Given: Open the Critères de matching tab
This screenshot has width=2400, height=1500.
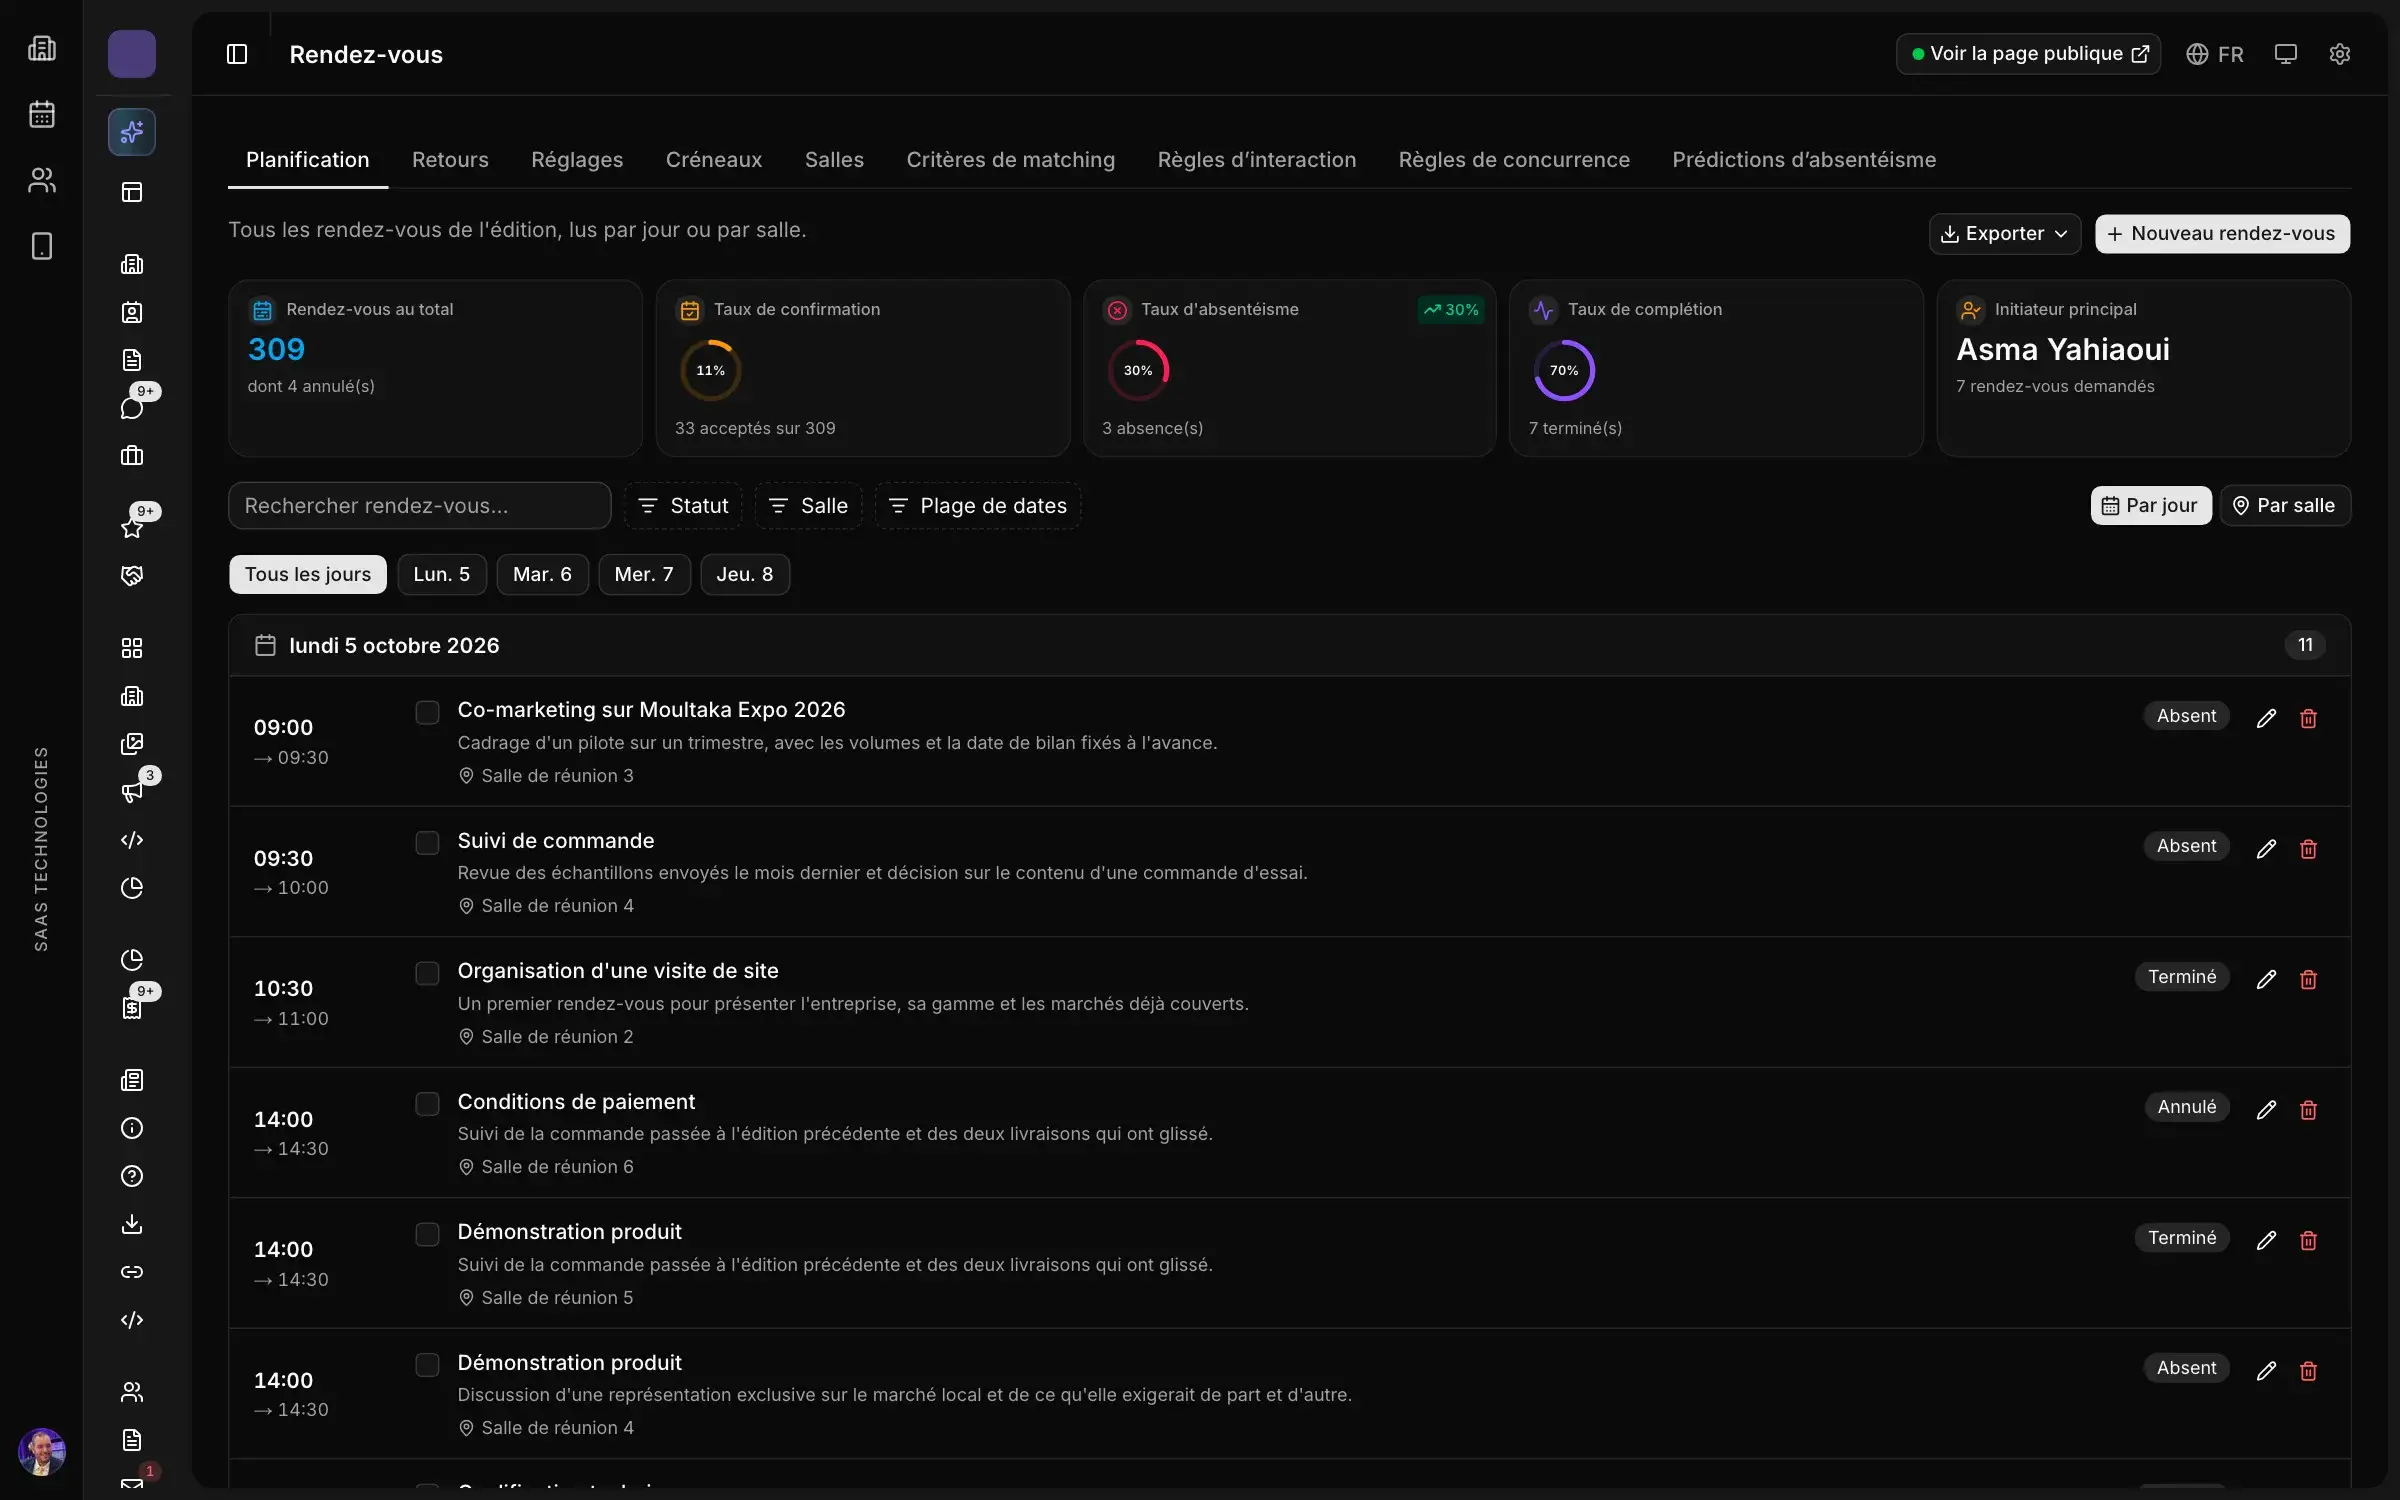Looking at the screenshot, I should tap(1010, 160).
